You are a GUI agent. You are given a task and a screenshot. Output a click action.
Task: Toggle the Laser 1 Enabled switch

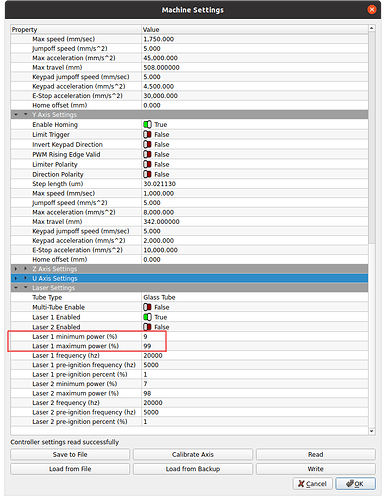click(147, 317)
